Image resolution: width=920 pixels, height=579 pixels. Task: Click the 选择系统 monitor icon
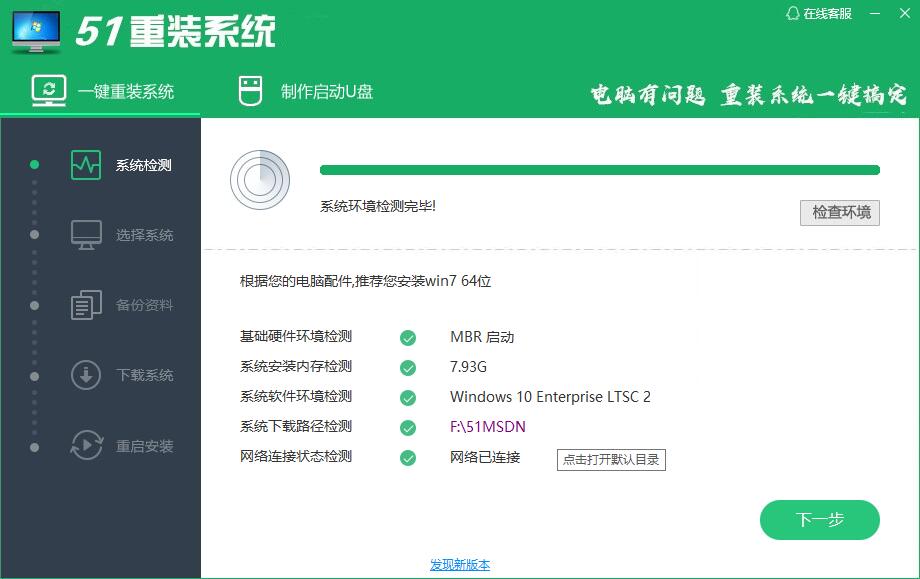[87, 235]
